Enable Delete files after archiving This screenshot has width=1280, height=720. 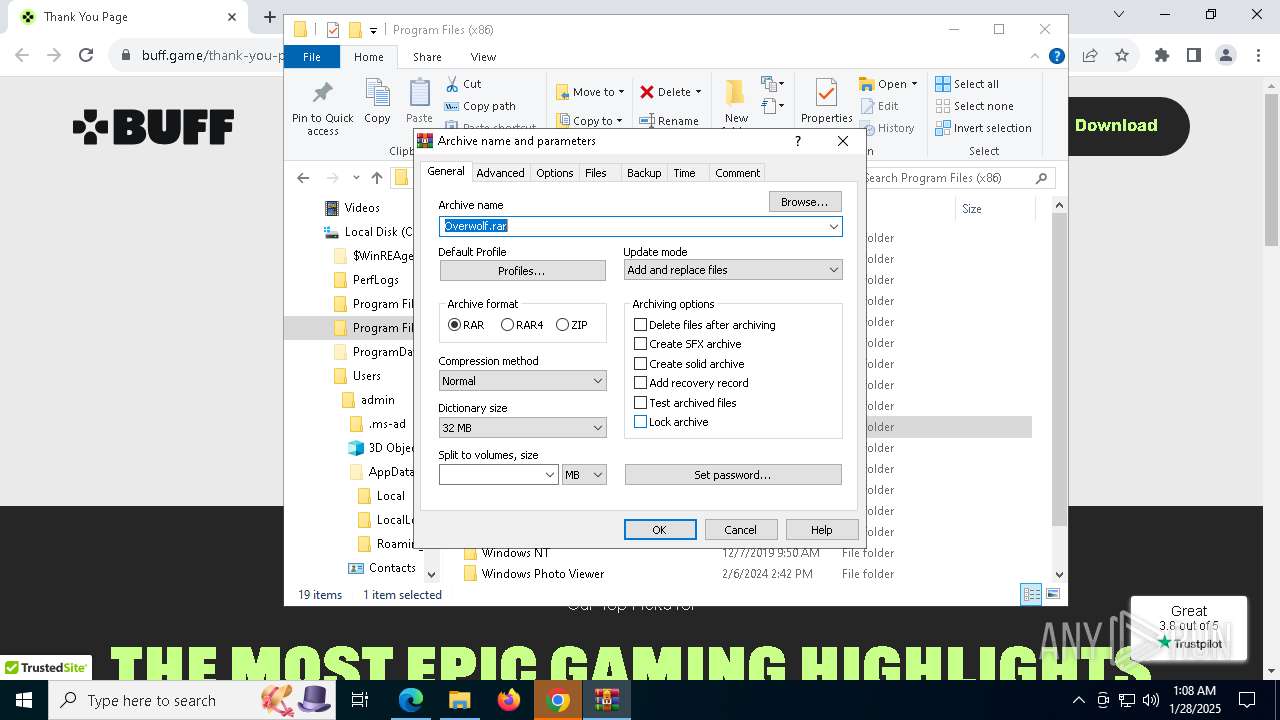640,325
